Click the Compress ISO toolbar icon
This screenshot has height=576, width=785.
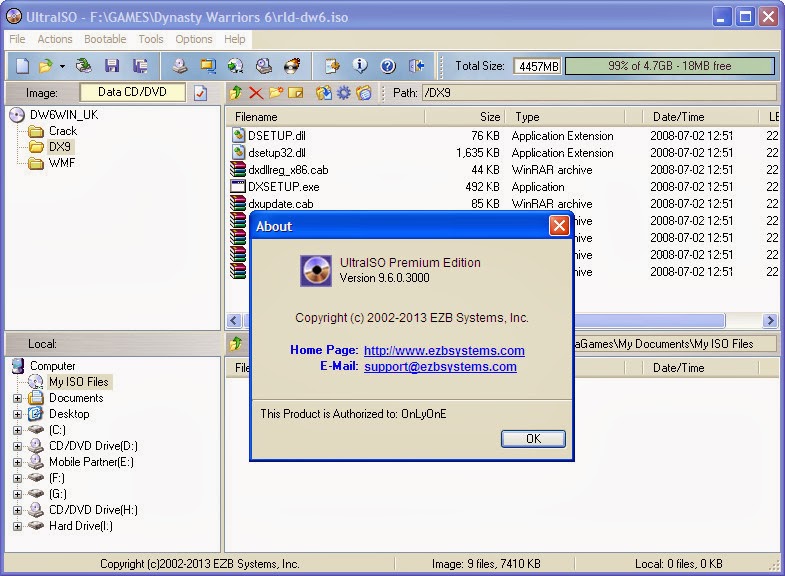tap(208, 66)
